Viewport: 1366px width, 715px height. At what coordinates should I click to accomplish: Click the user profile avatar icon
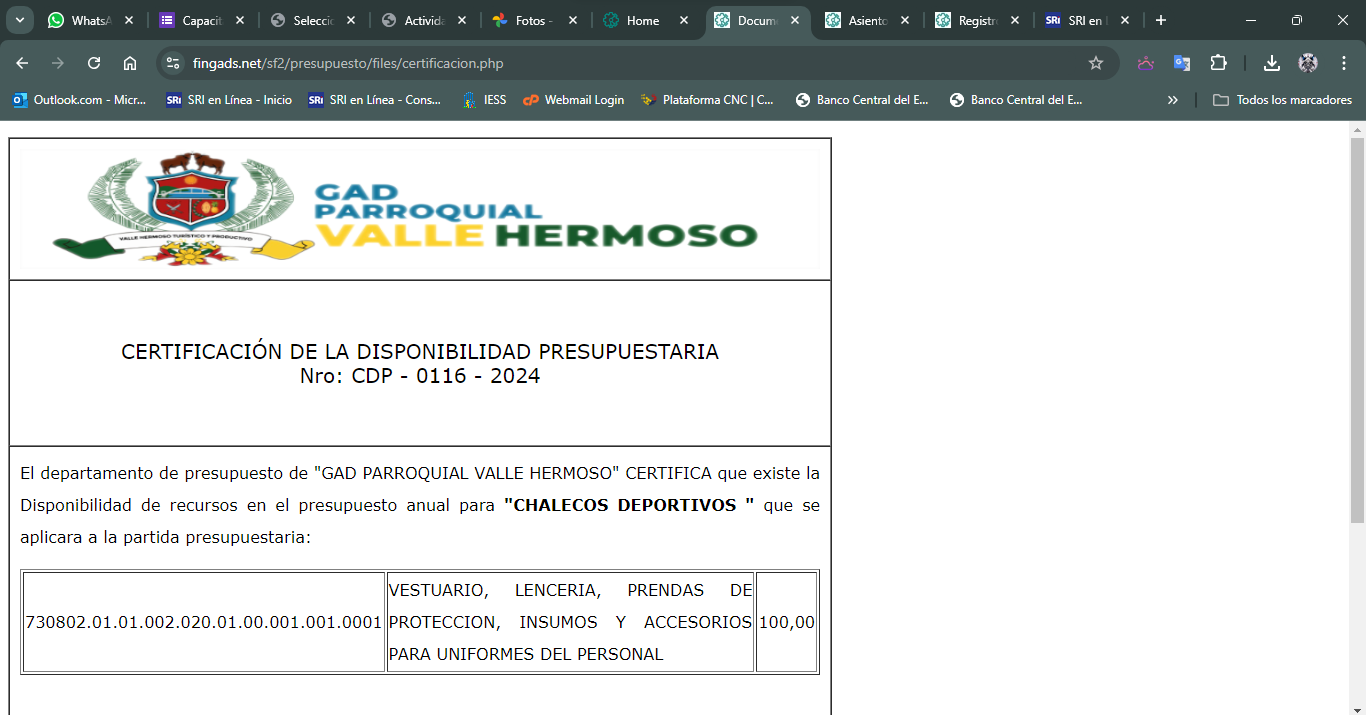(1308, 63)
